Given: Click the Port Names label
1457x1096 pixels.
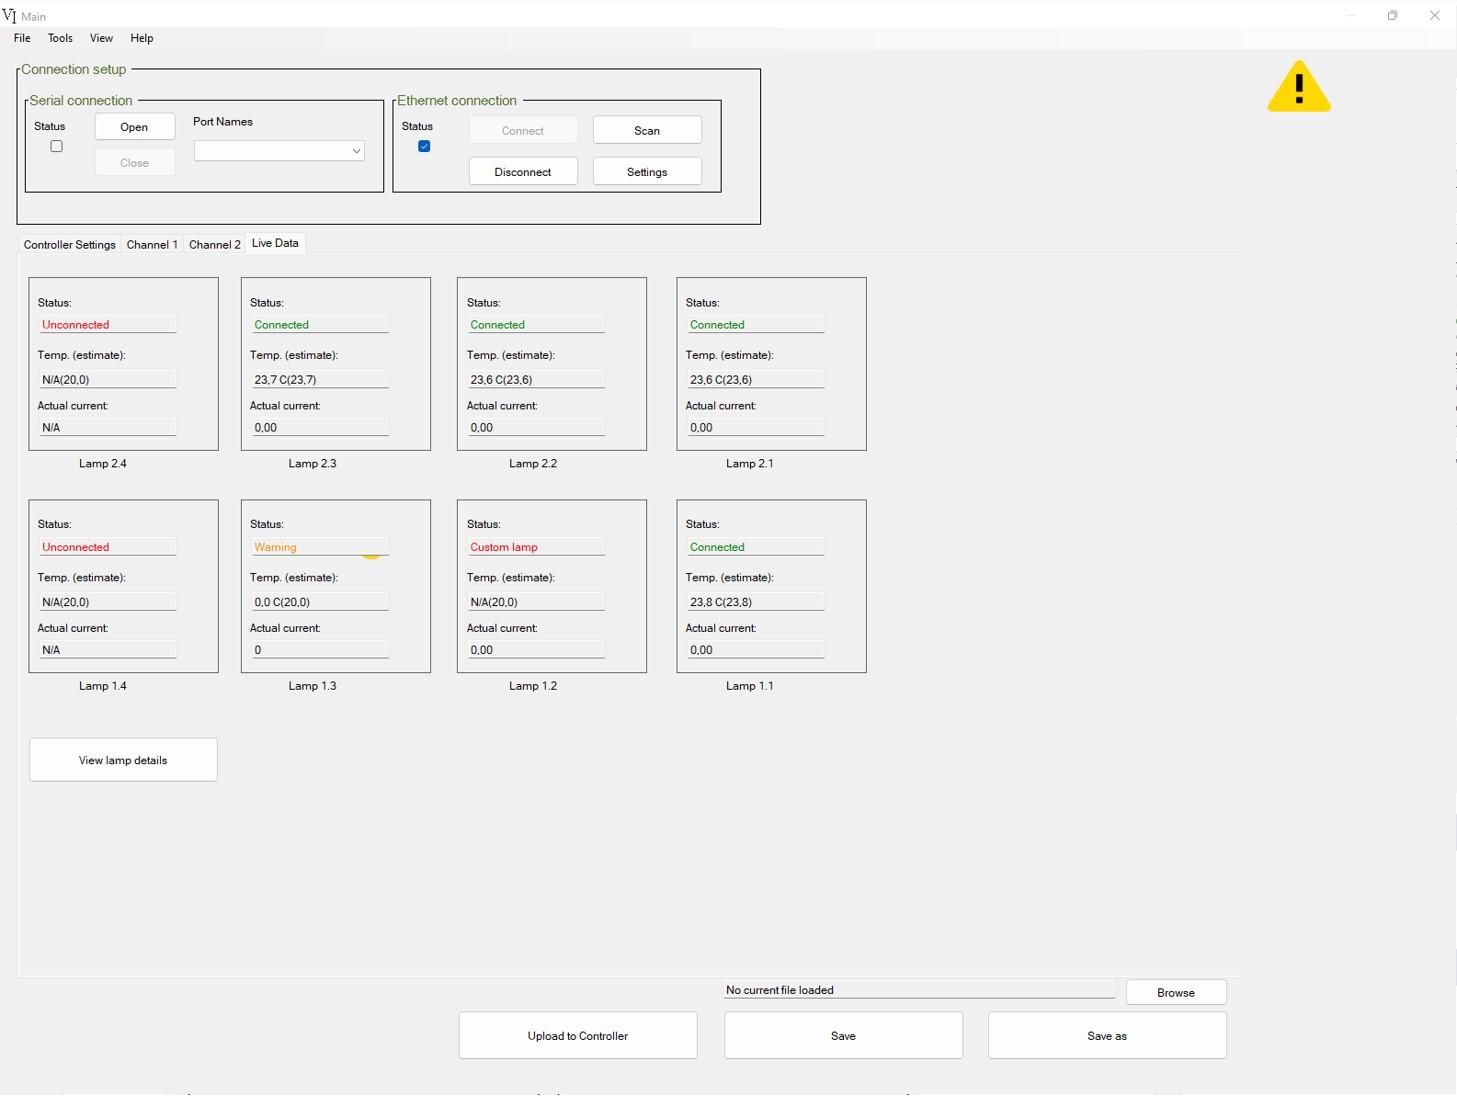Looking at the screenshot, I should 223,122.
